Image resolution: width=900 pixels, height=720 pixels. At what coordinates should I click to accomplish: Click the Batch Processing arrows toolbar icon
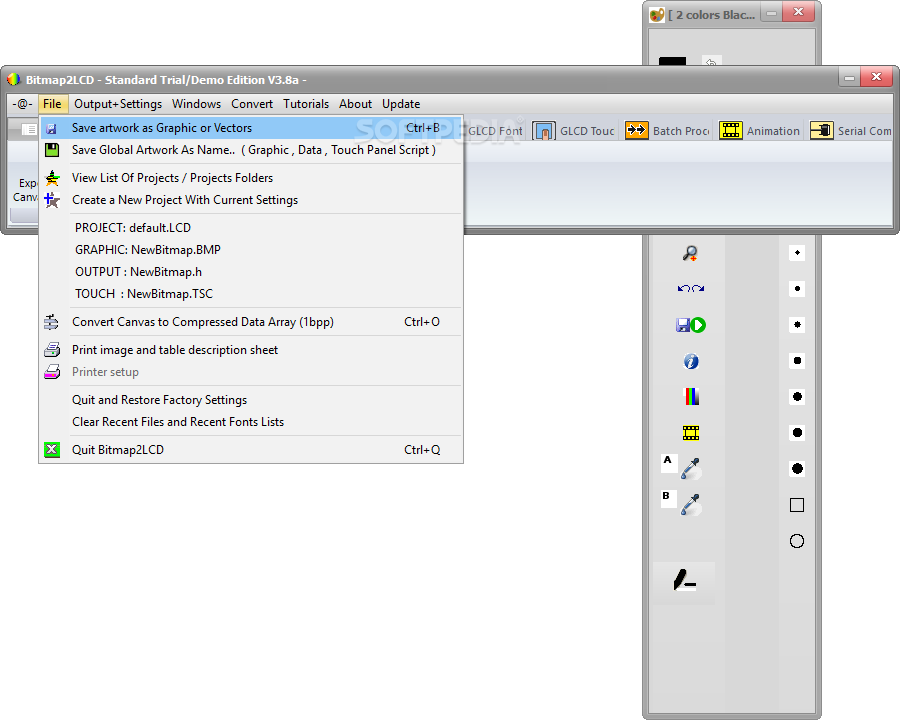coord(637,131)
